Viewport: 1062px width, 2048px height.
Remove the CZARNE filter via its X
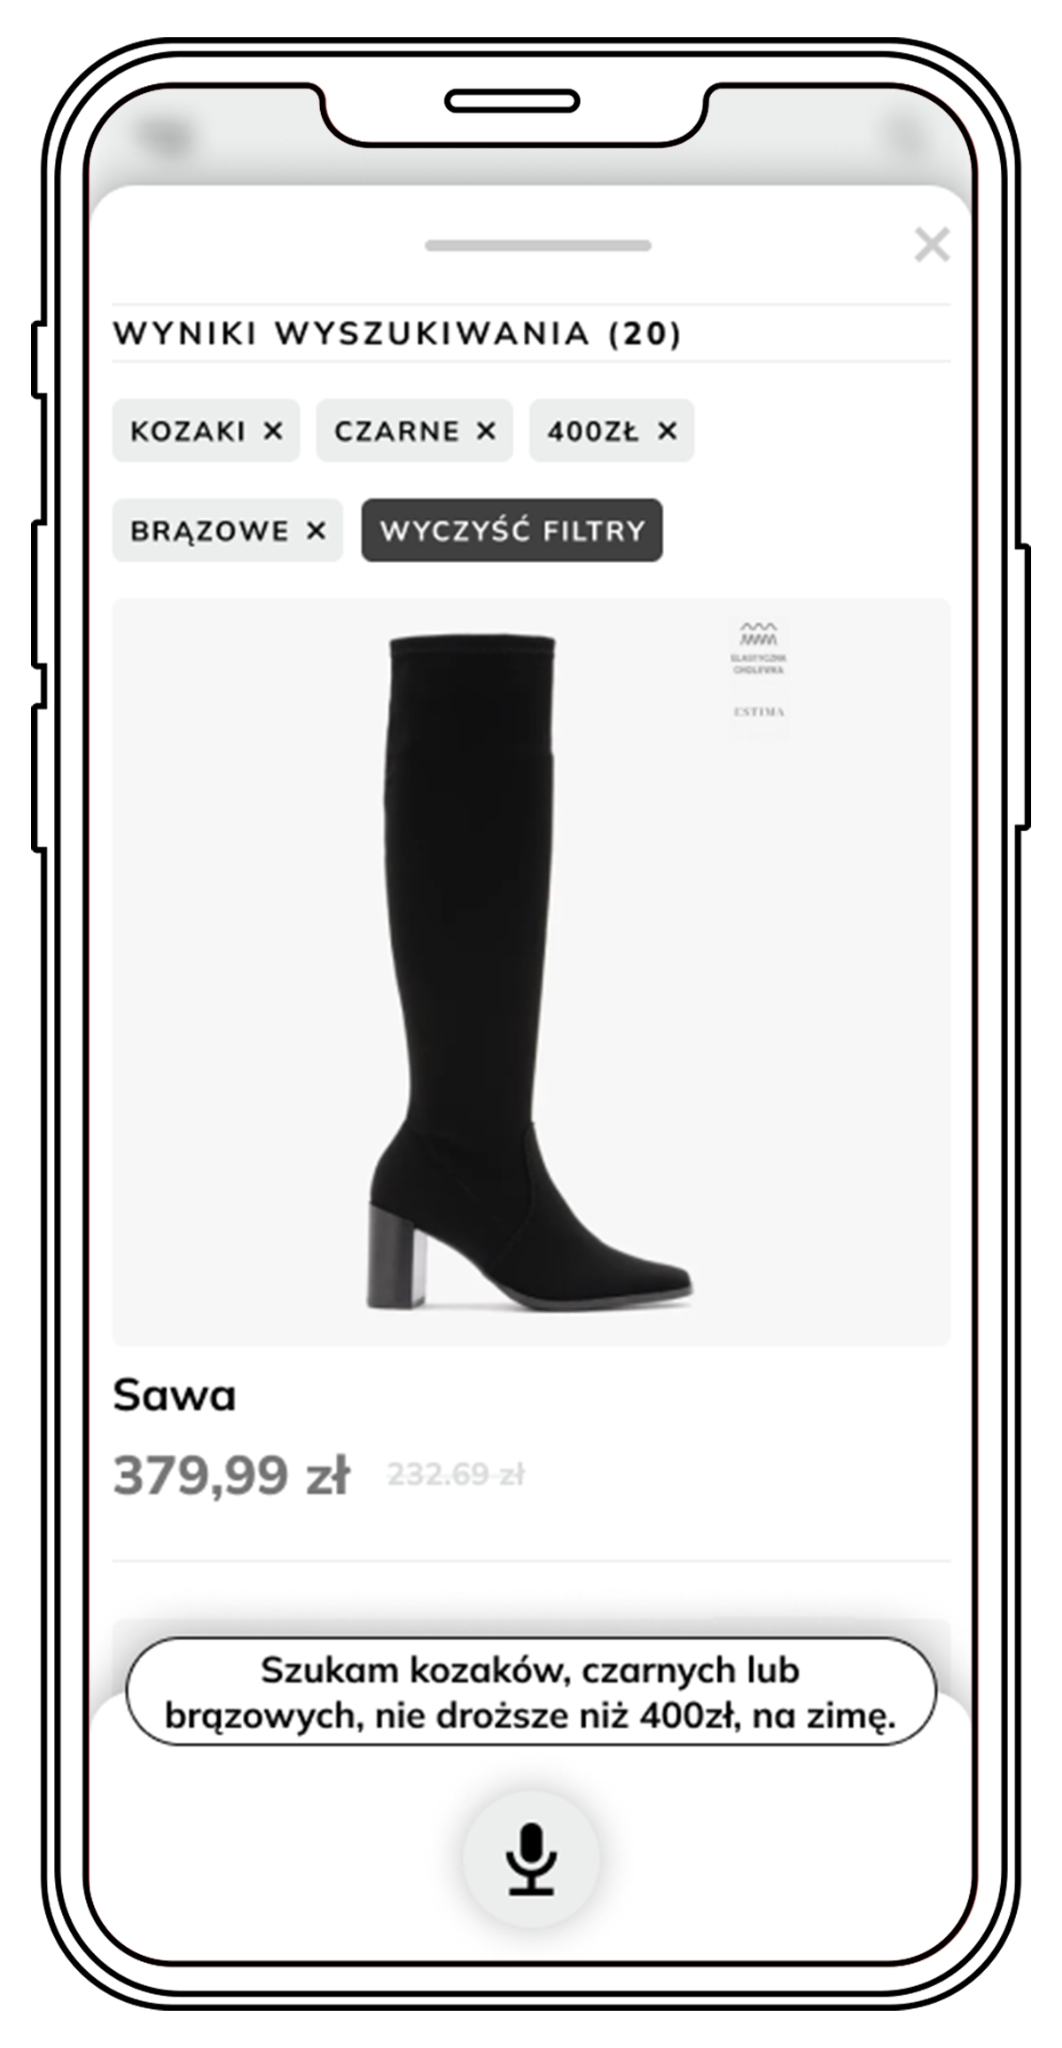click(x=486, y=431)
